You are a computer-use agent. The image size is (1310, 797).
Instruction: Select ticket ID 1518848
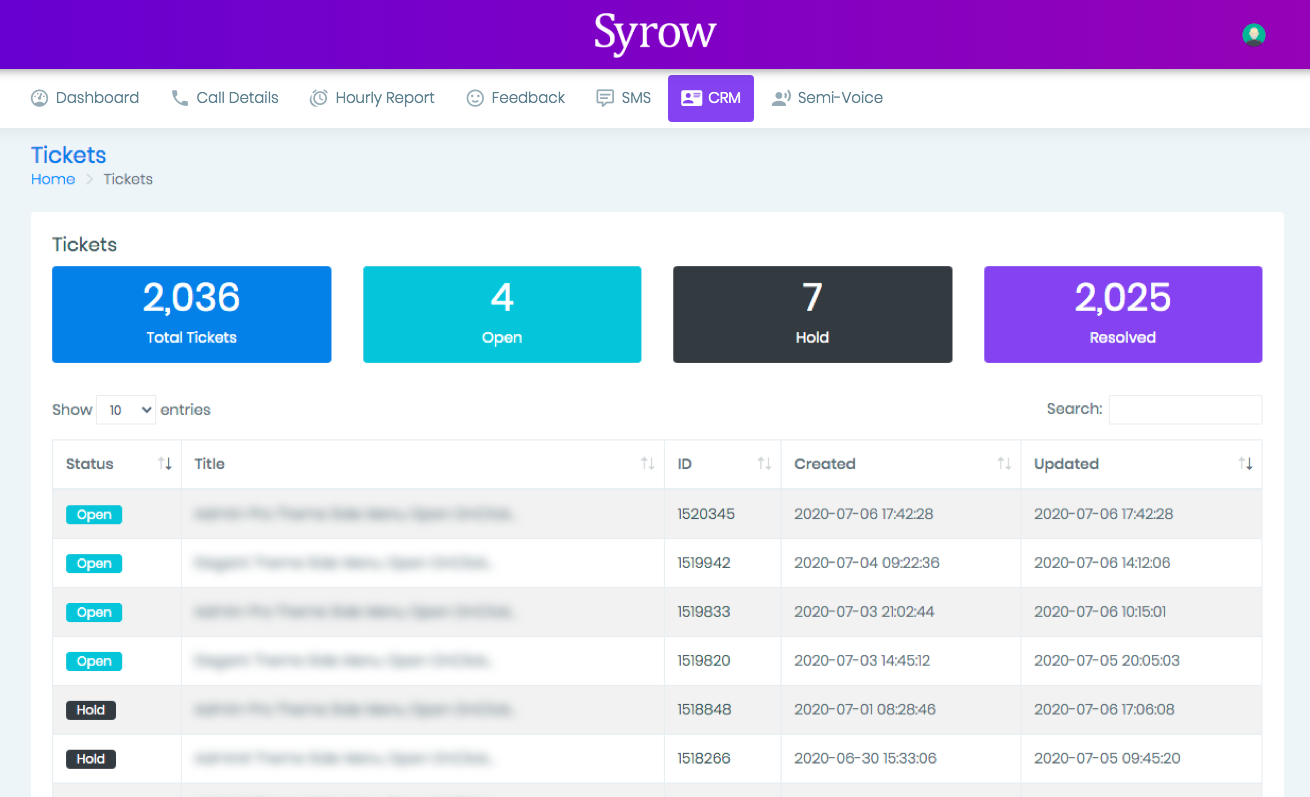point(704,710)
